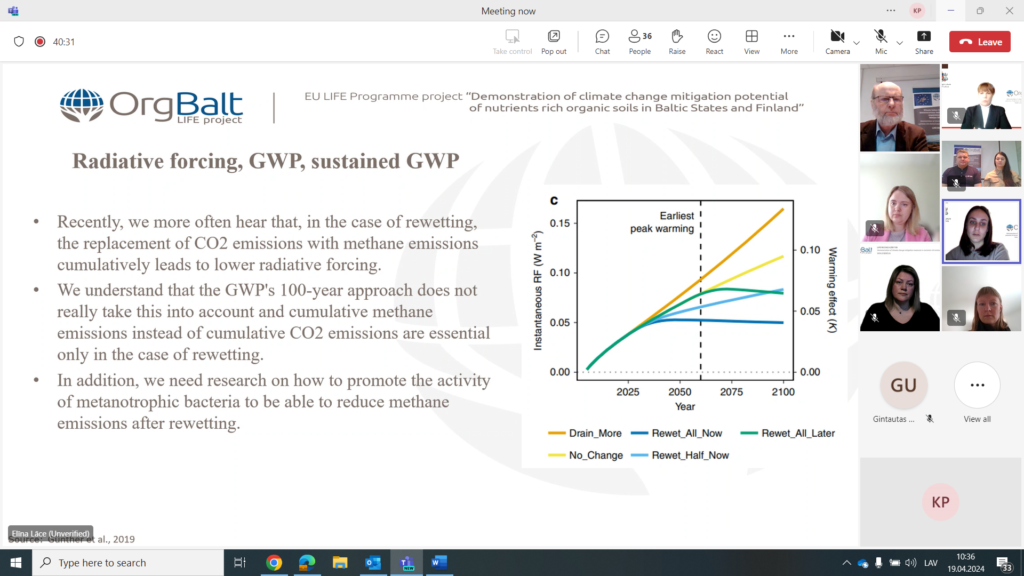Viewport: 1024px width, 576px height.
Task: Click the 'Earliest peak warming' chart label
Action: tap(662, 222)
